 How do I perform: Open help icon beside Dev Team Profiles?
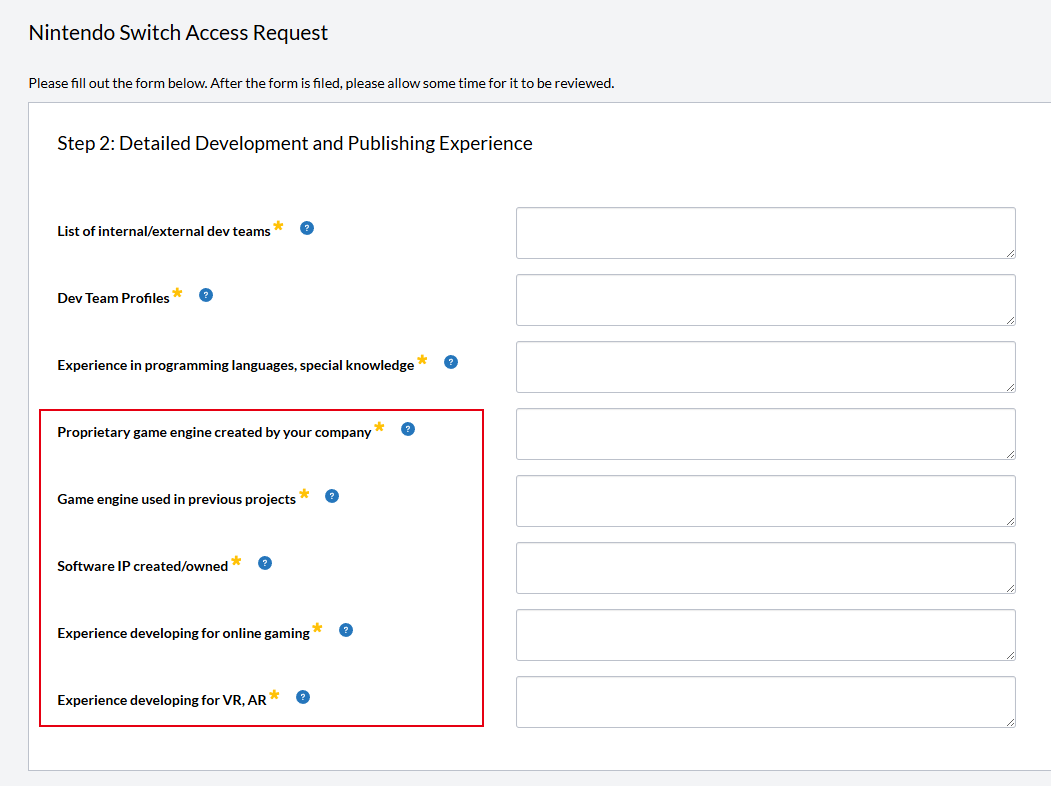coord(206,296)
